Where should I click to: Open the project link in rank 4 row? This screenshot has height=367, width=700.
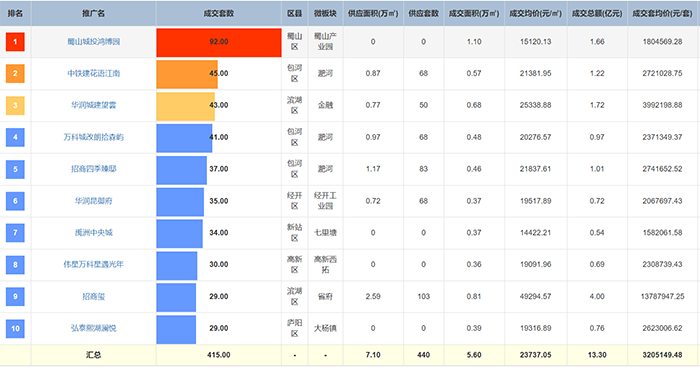click(94, 137)
